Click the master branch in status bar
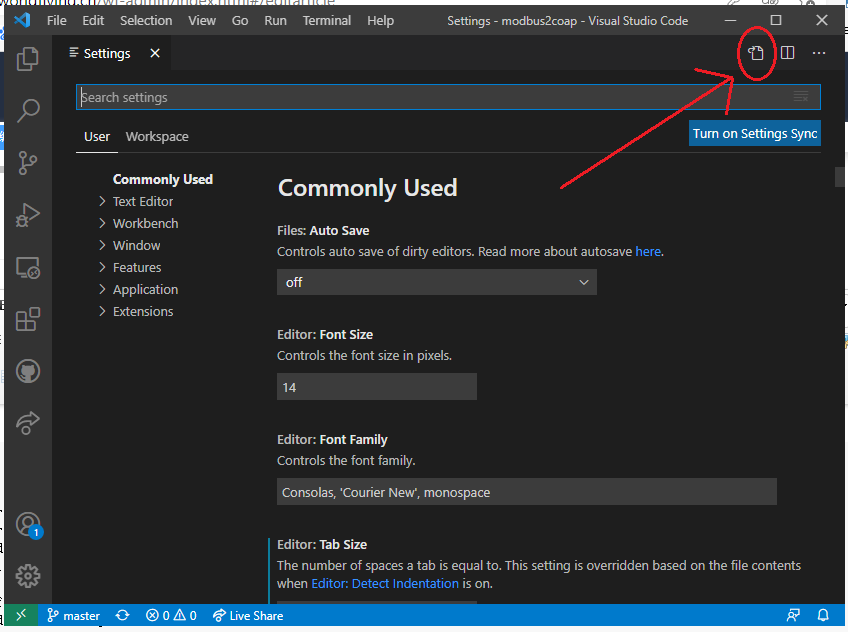This screenshot has height=632, width=848. coord(74,615)
